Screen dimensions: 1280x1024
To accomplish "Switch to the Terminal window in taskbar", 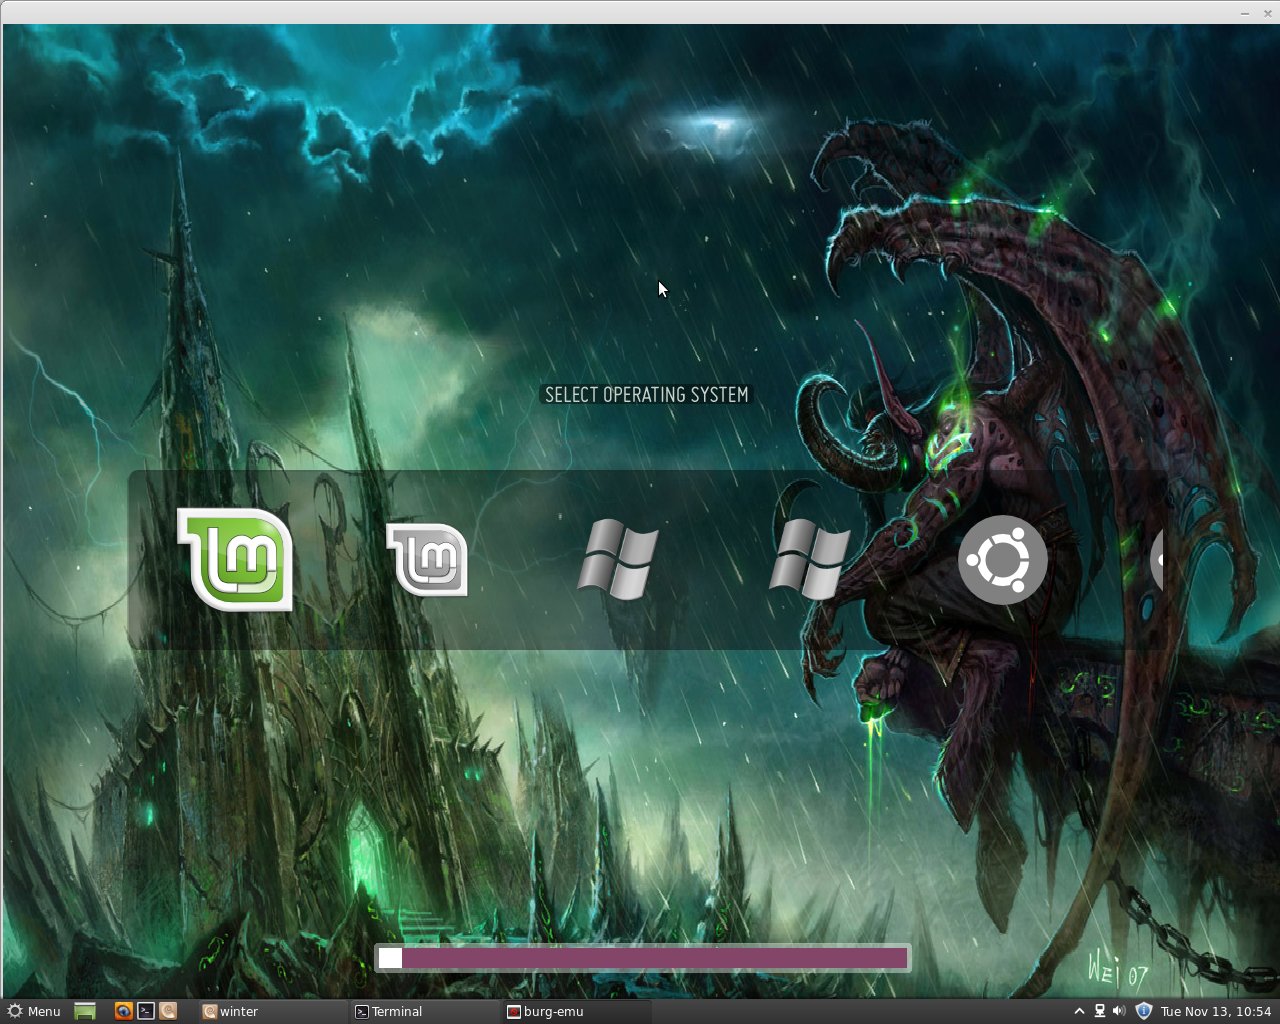I will (x=425, y=1011).
